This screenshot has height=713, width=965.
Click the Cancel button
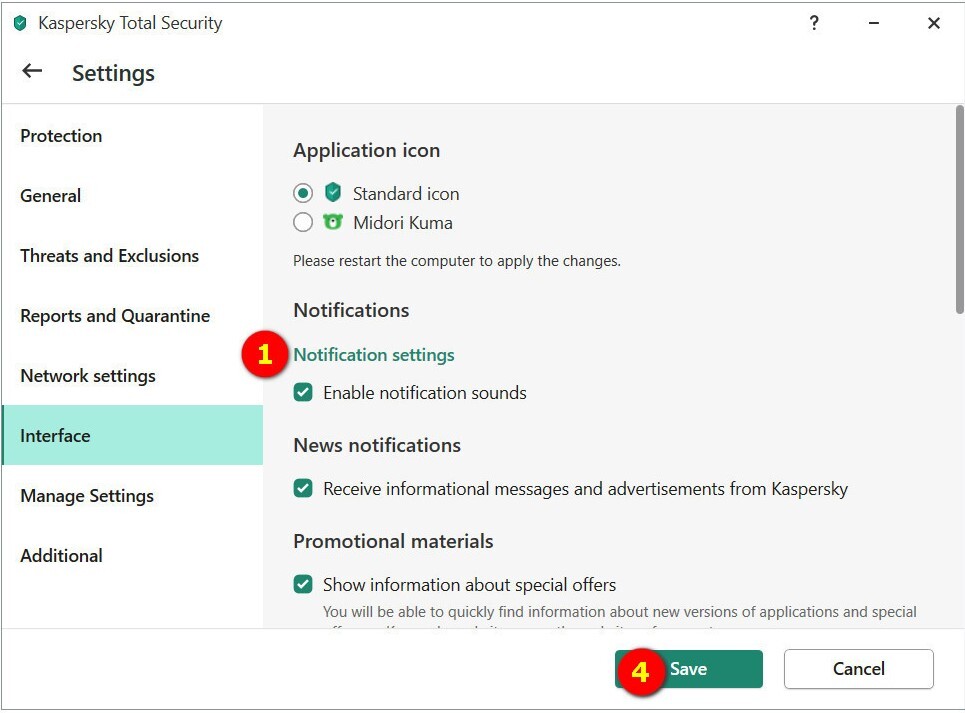859,669
